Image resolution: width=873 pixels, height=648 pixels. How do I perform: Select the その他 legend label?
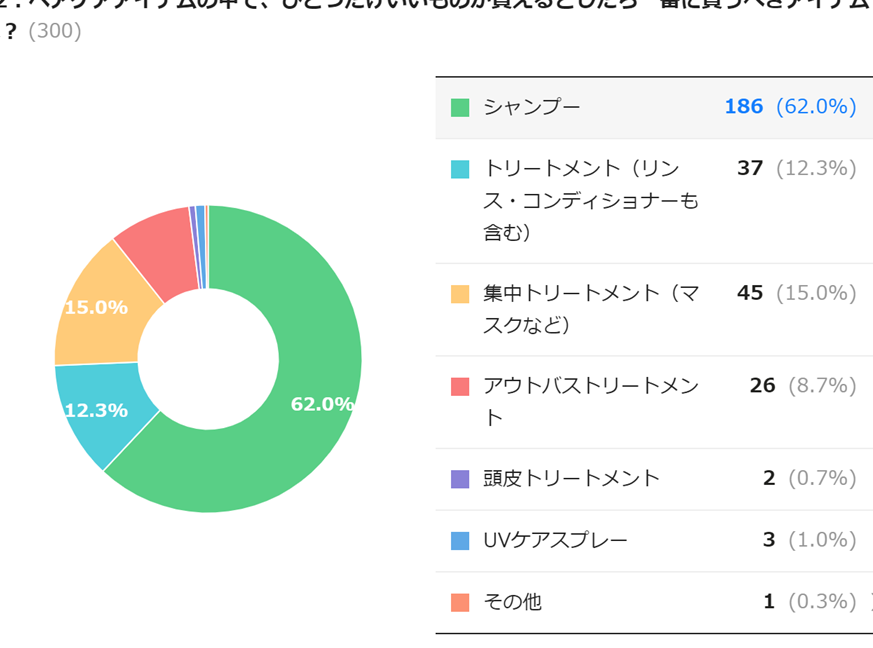point(512,602)
